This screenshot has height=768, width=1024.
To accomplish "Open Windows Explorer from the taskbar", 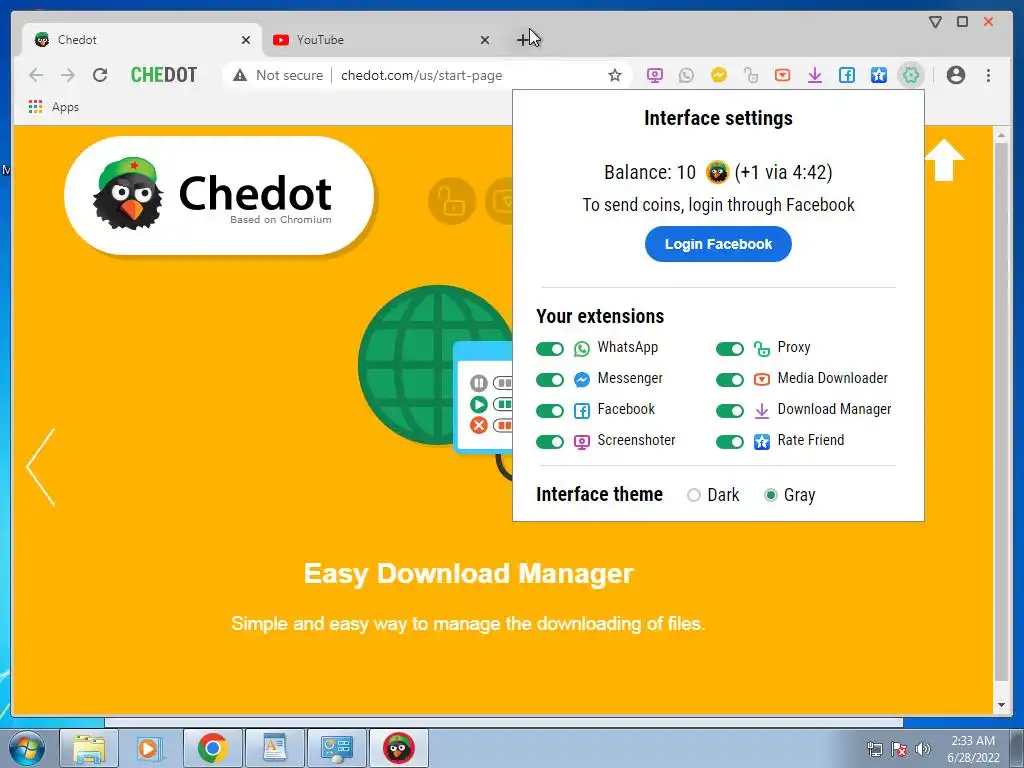I will point(89,748).
